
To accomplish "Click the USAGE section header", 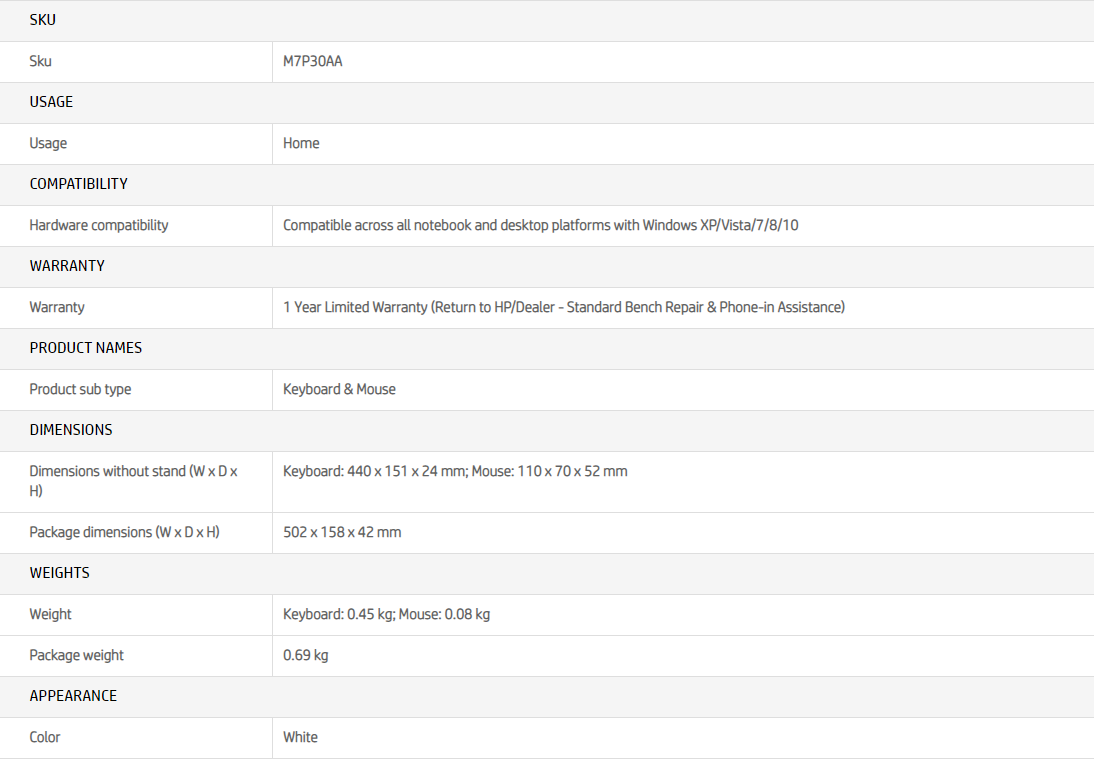I will 51,102.
